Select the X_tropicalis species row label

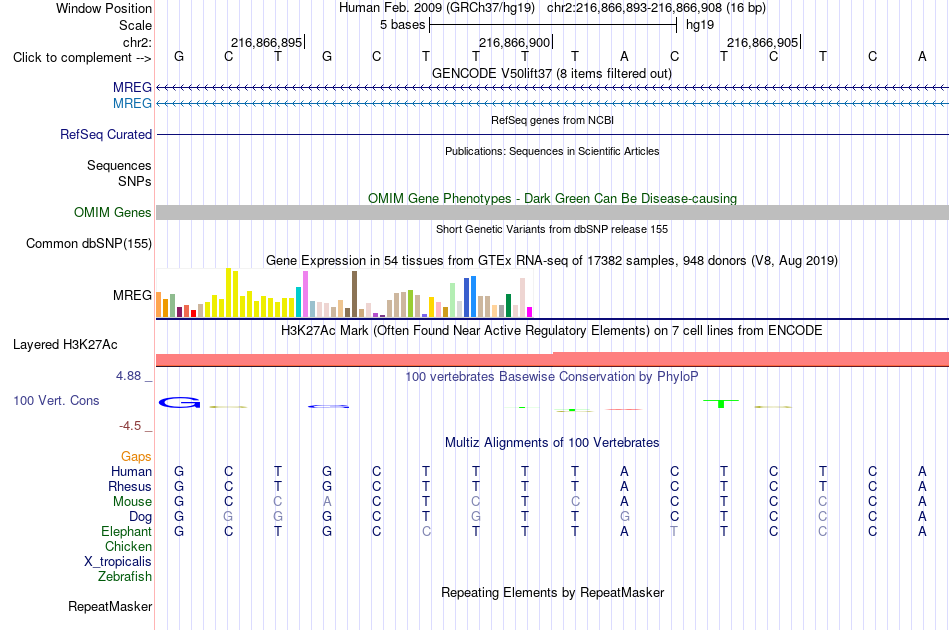[118, 562]
